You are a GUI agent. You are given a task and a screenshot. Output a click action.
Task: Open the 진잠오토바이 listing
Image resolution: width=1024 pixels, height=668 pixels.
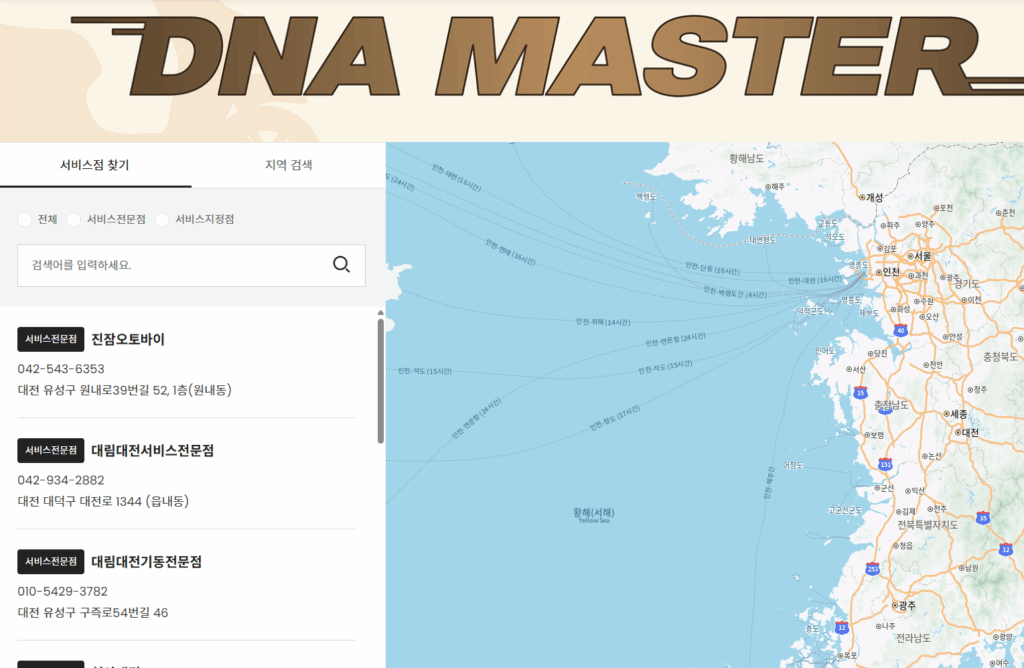(x=128, y=340)
